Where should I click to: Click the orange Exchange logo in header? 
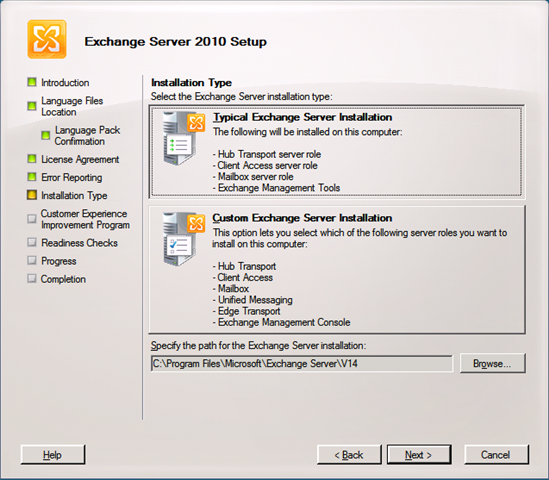(47, 39)
